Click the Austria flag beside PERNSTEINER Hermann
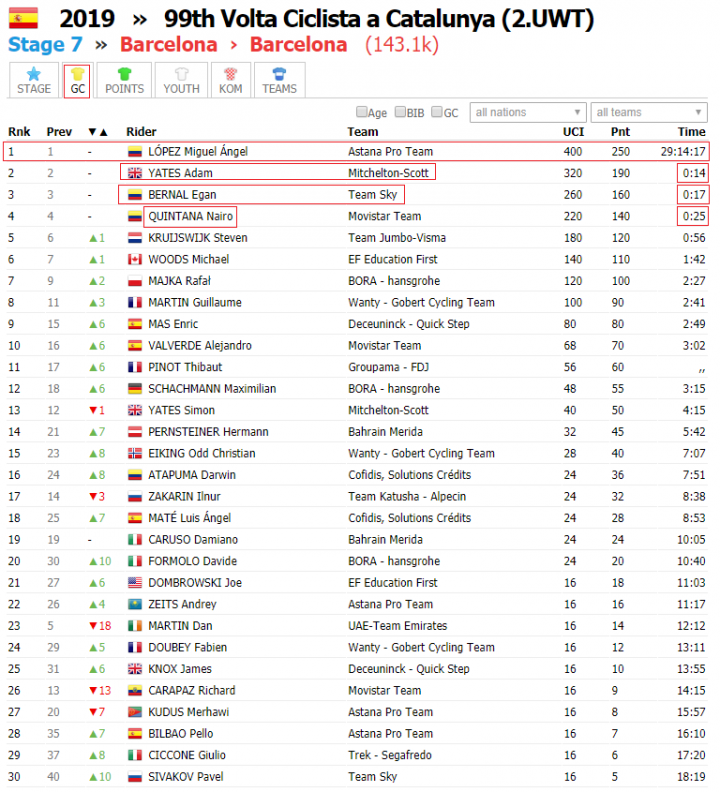The height and width of the screenshot is (792, 720). point(134,432)
